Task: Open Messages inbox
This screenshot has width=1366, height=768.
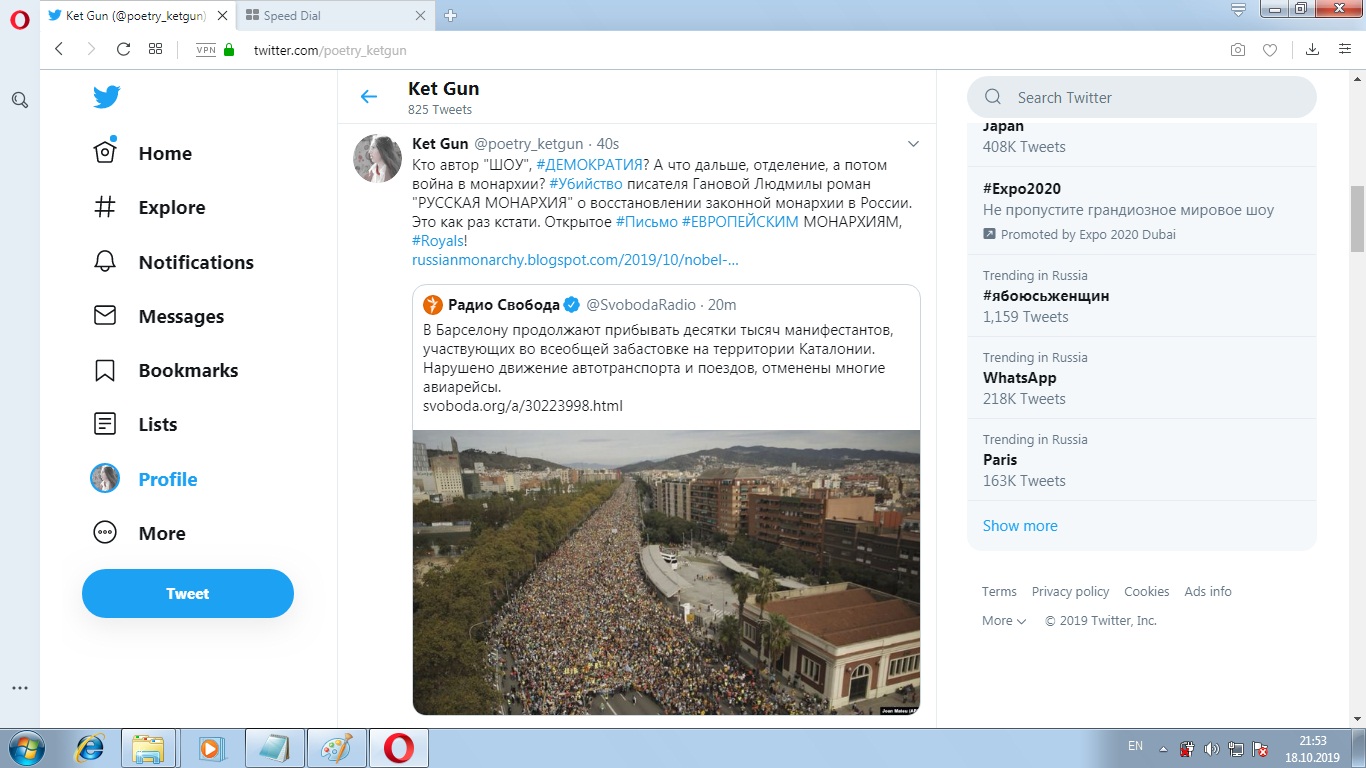Action: coord(181,316)
